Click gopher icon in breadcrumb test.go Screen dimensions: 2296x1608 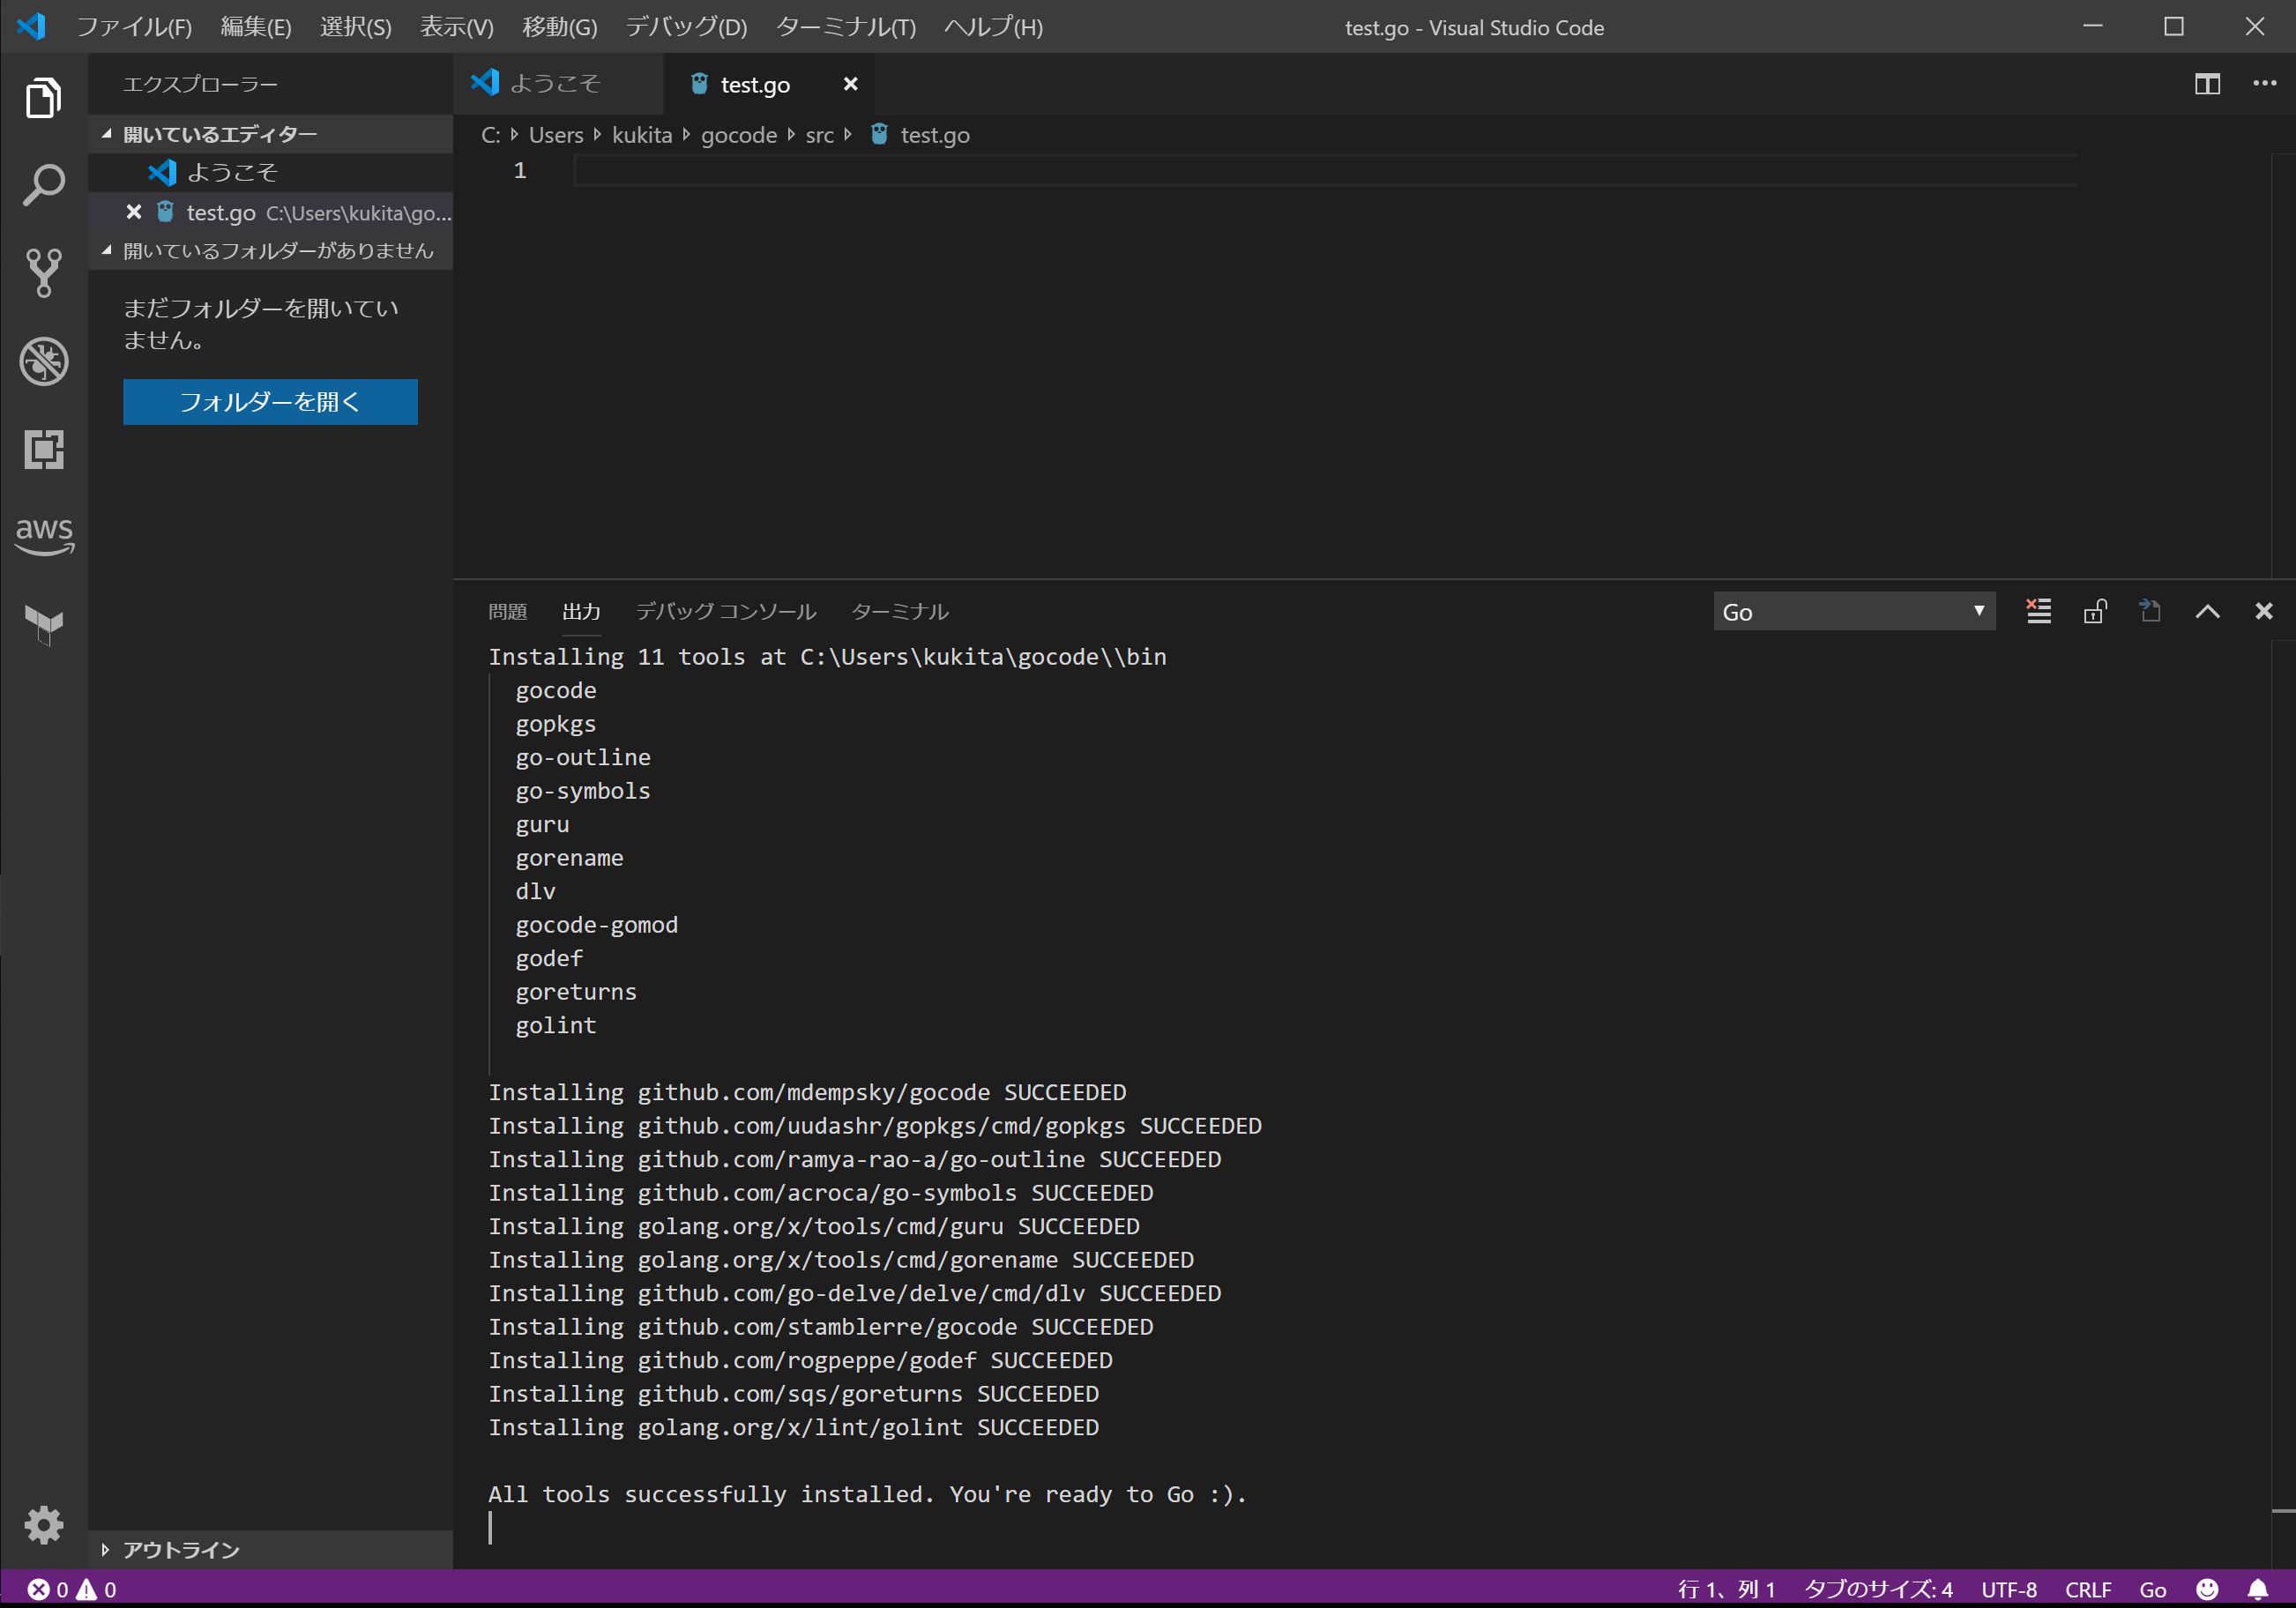click(878, 134)
